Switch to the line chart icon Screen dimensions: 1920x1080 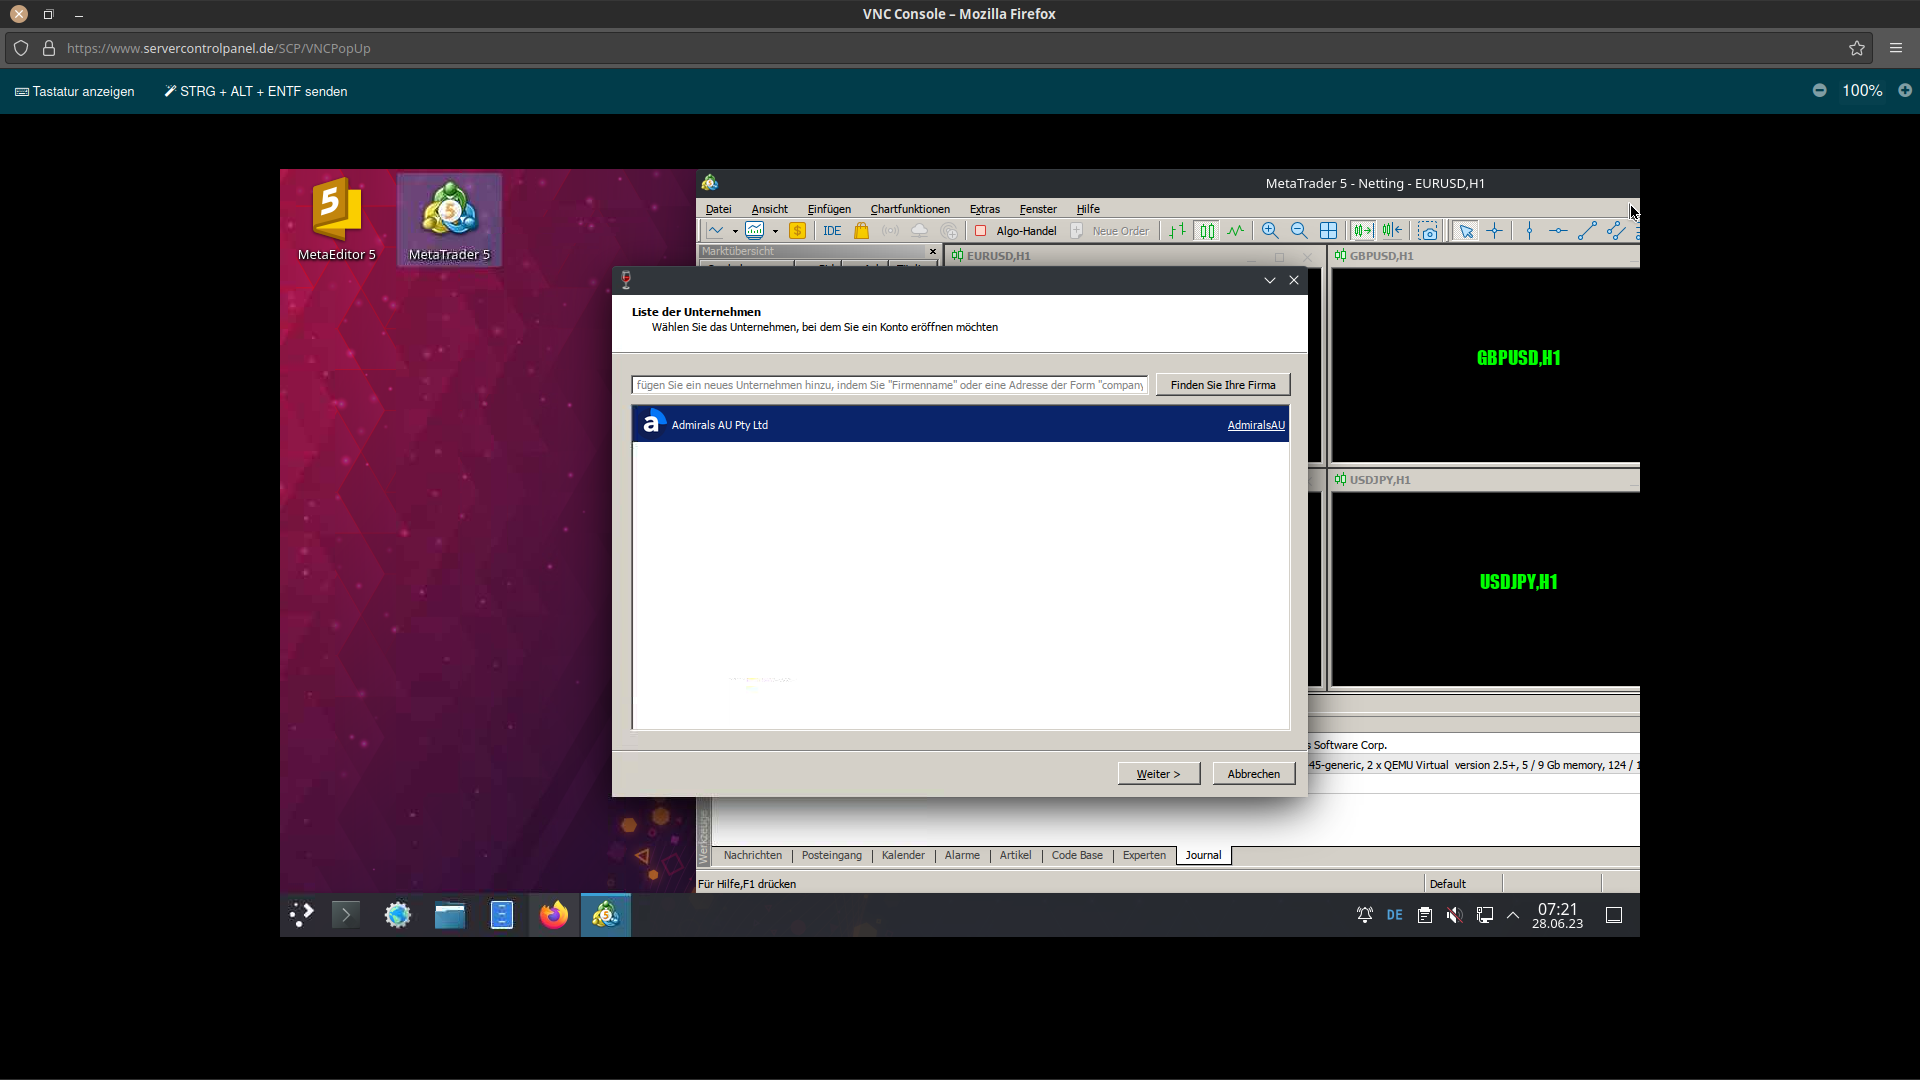pos(1236,231)
